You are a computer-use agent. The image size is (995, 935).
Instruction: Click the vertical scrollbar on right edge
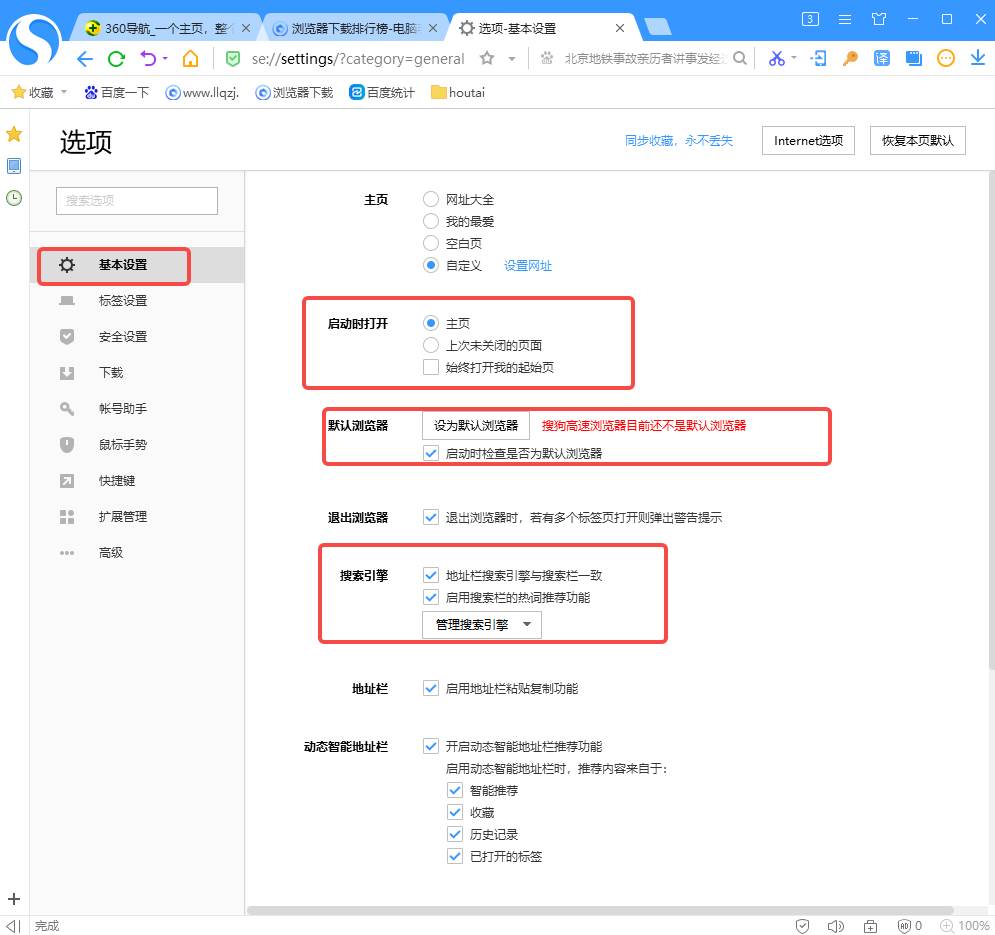[x=991, y=419]
